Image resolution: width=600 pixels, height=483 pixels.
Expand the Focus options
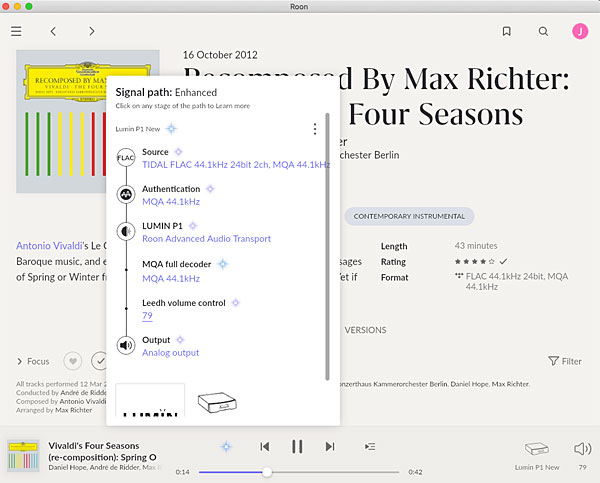coord(33,361)
